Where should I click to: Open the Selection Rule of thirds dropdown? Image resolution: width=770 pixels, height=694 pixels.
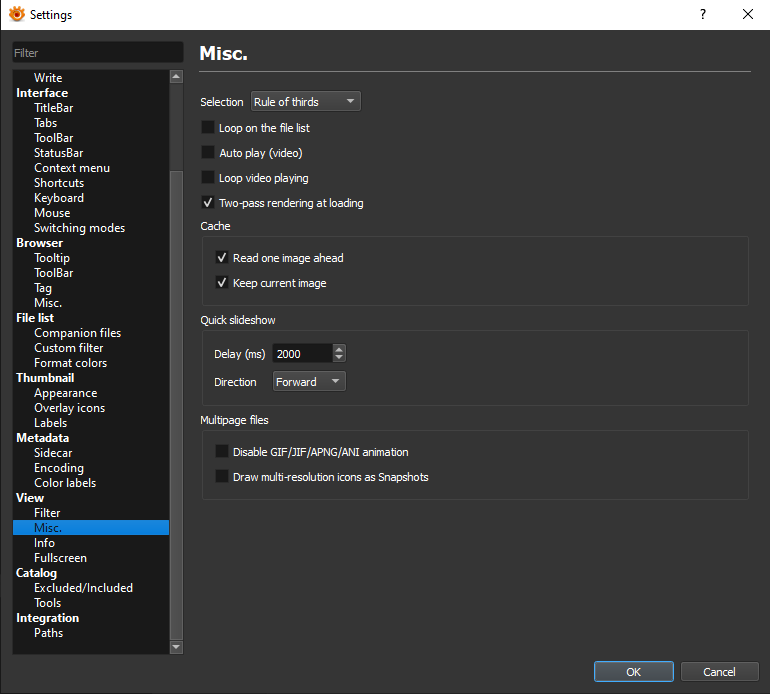(304, 102)
